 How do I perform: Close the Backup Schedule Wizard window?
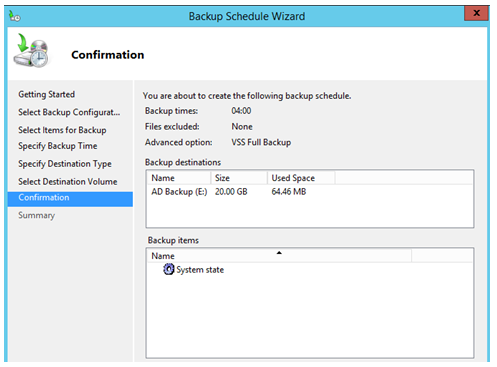click(476, 13)
